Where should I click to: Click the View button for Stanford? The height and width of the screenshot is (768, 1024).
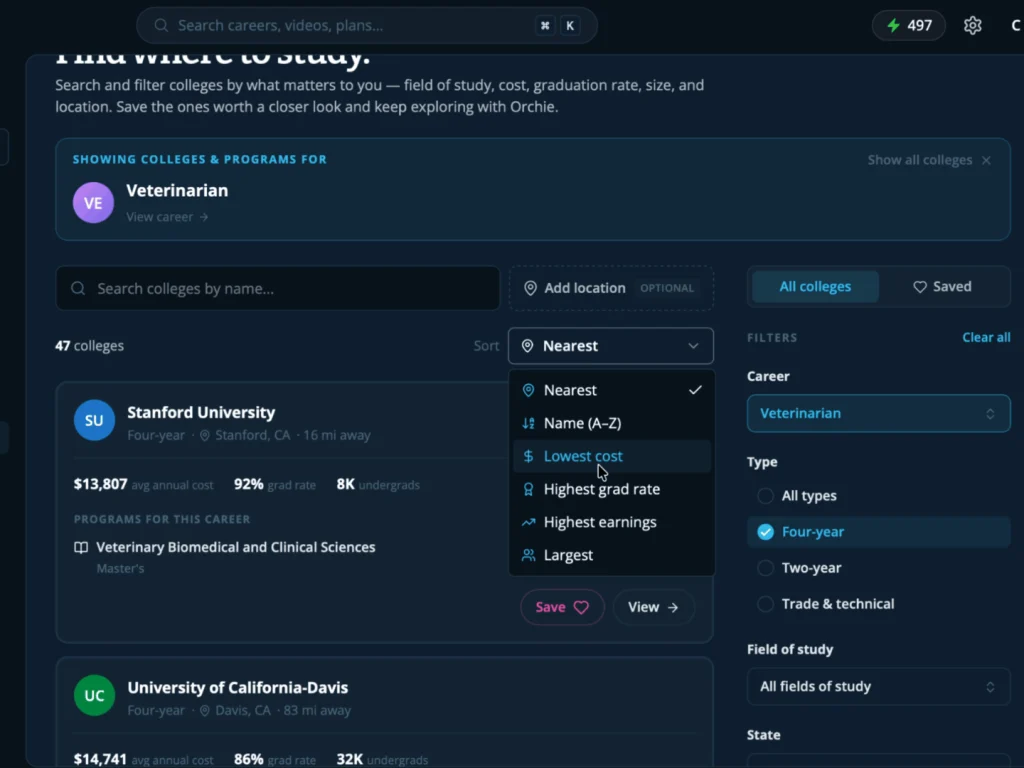point(653,607)
